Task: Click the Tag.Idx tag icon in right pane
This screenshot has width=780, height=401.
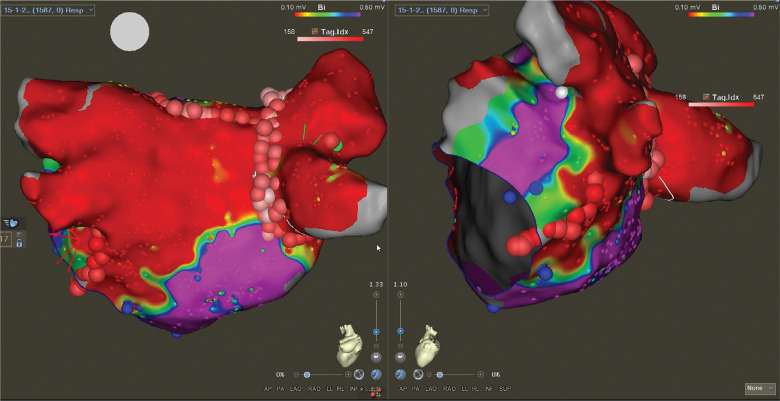Action: point(706,97)
